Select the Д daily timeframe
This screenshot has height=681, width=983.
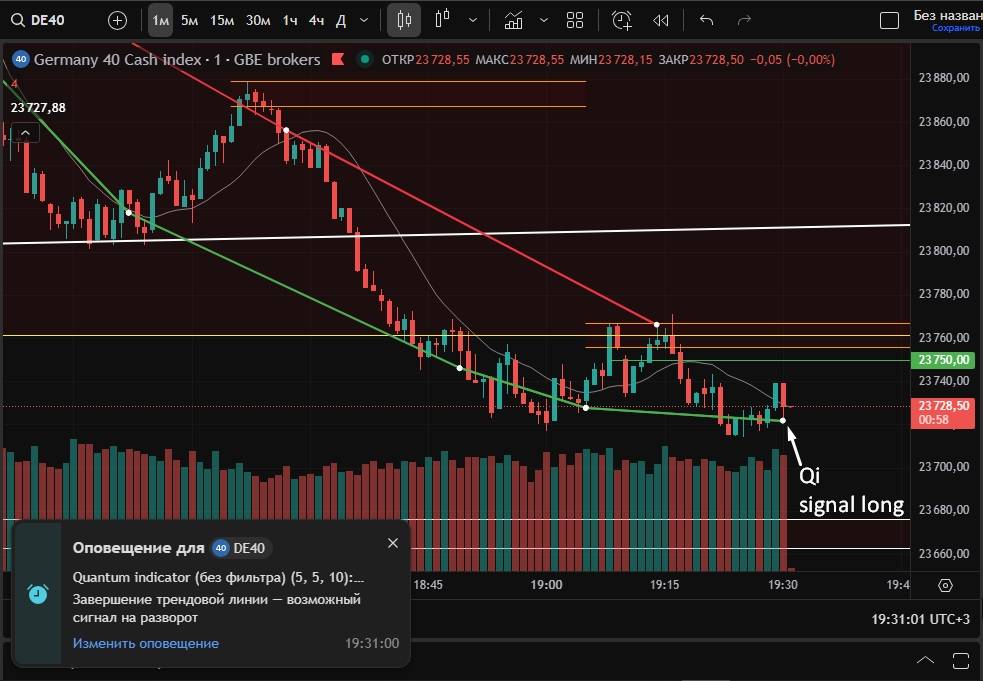coord(340,20)
